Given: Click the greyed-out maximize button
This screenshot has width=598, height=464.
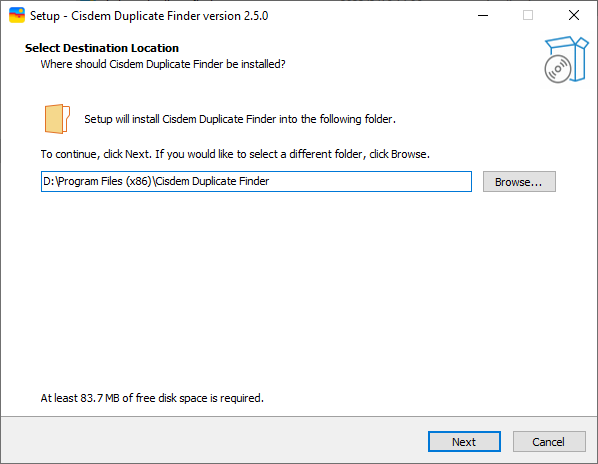Looking at the screenshot, I should pos(528,15).
